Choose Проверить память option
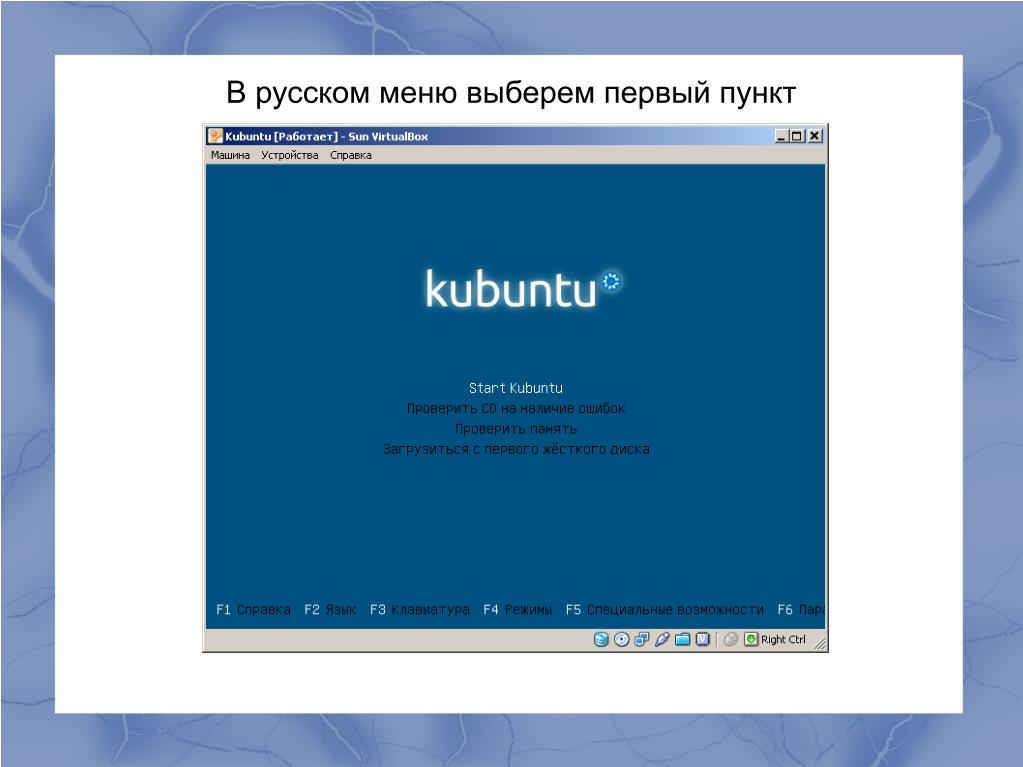 [x=515, y=429]
